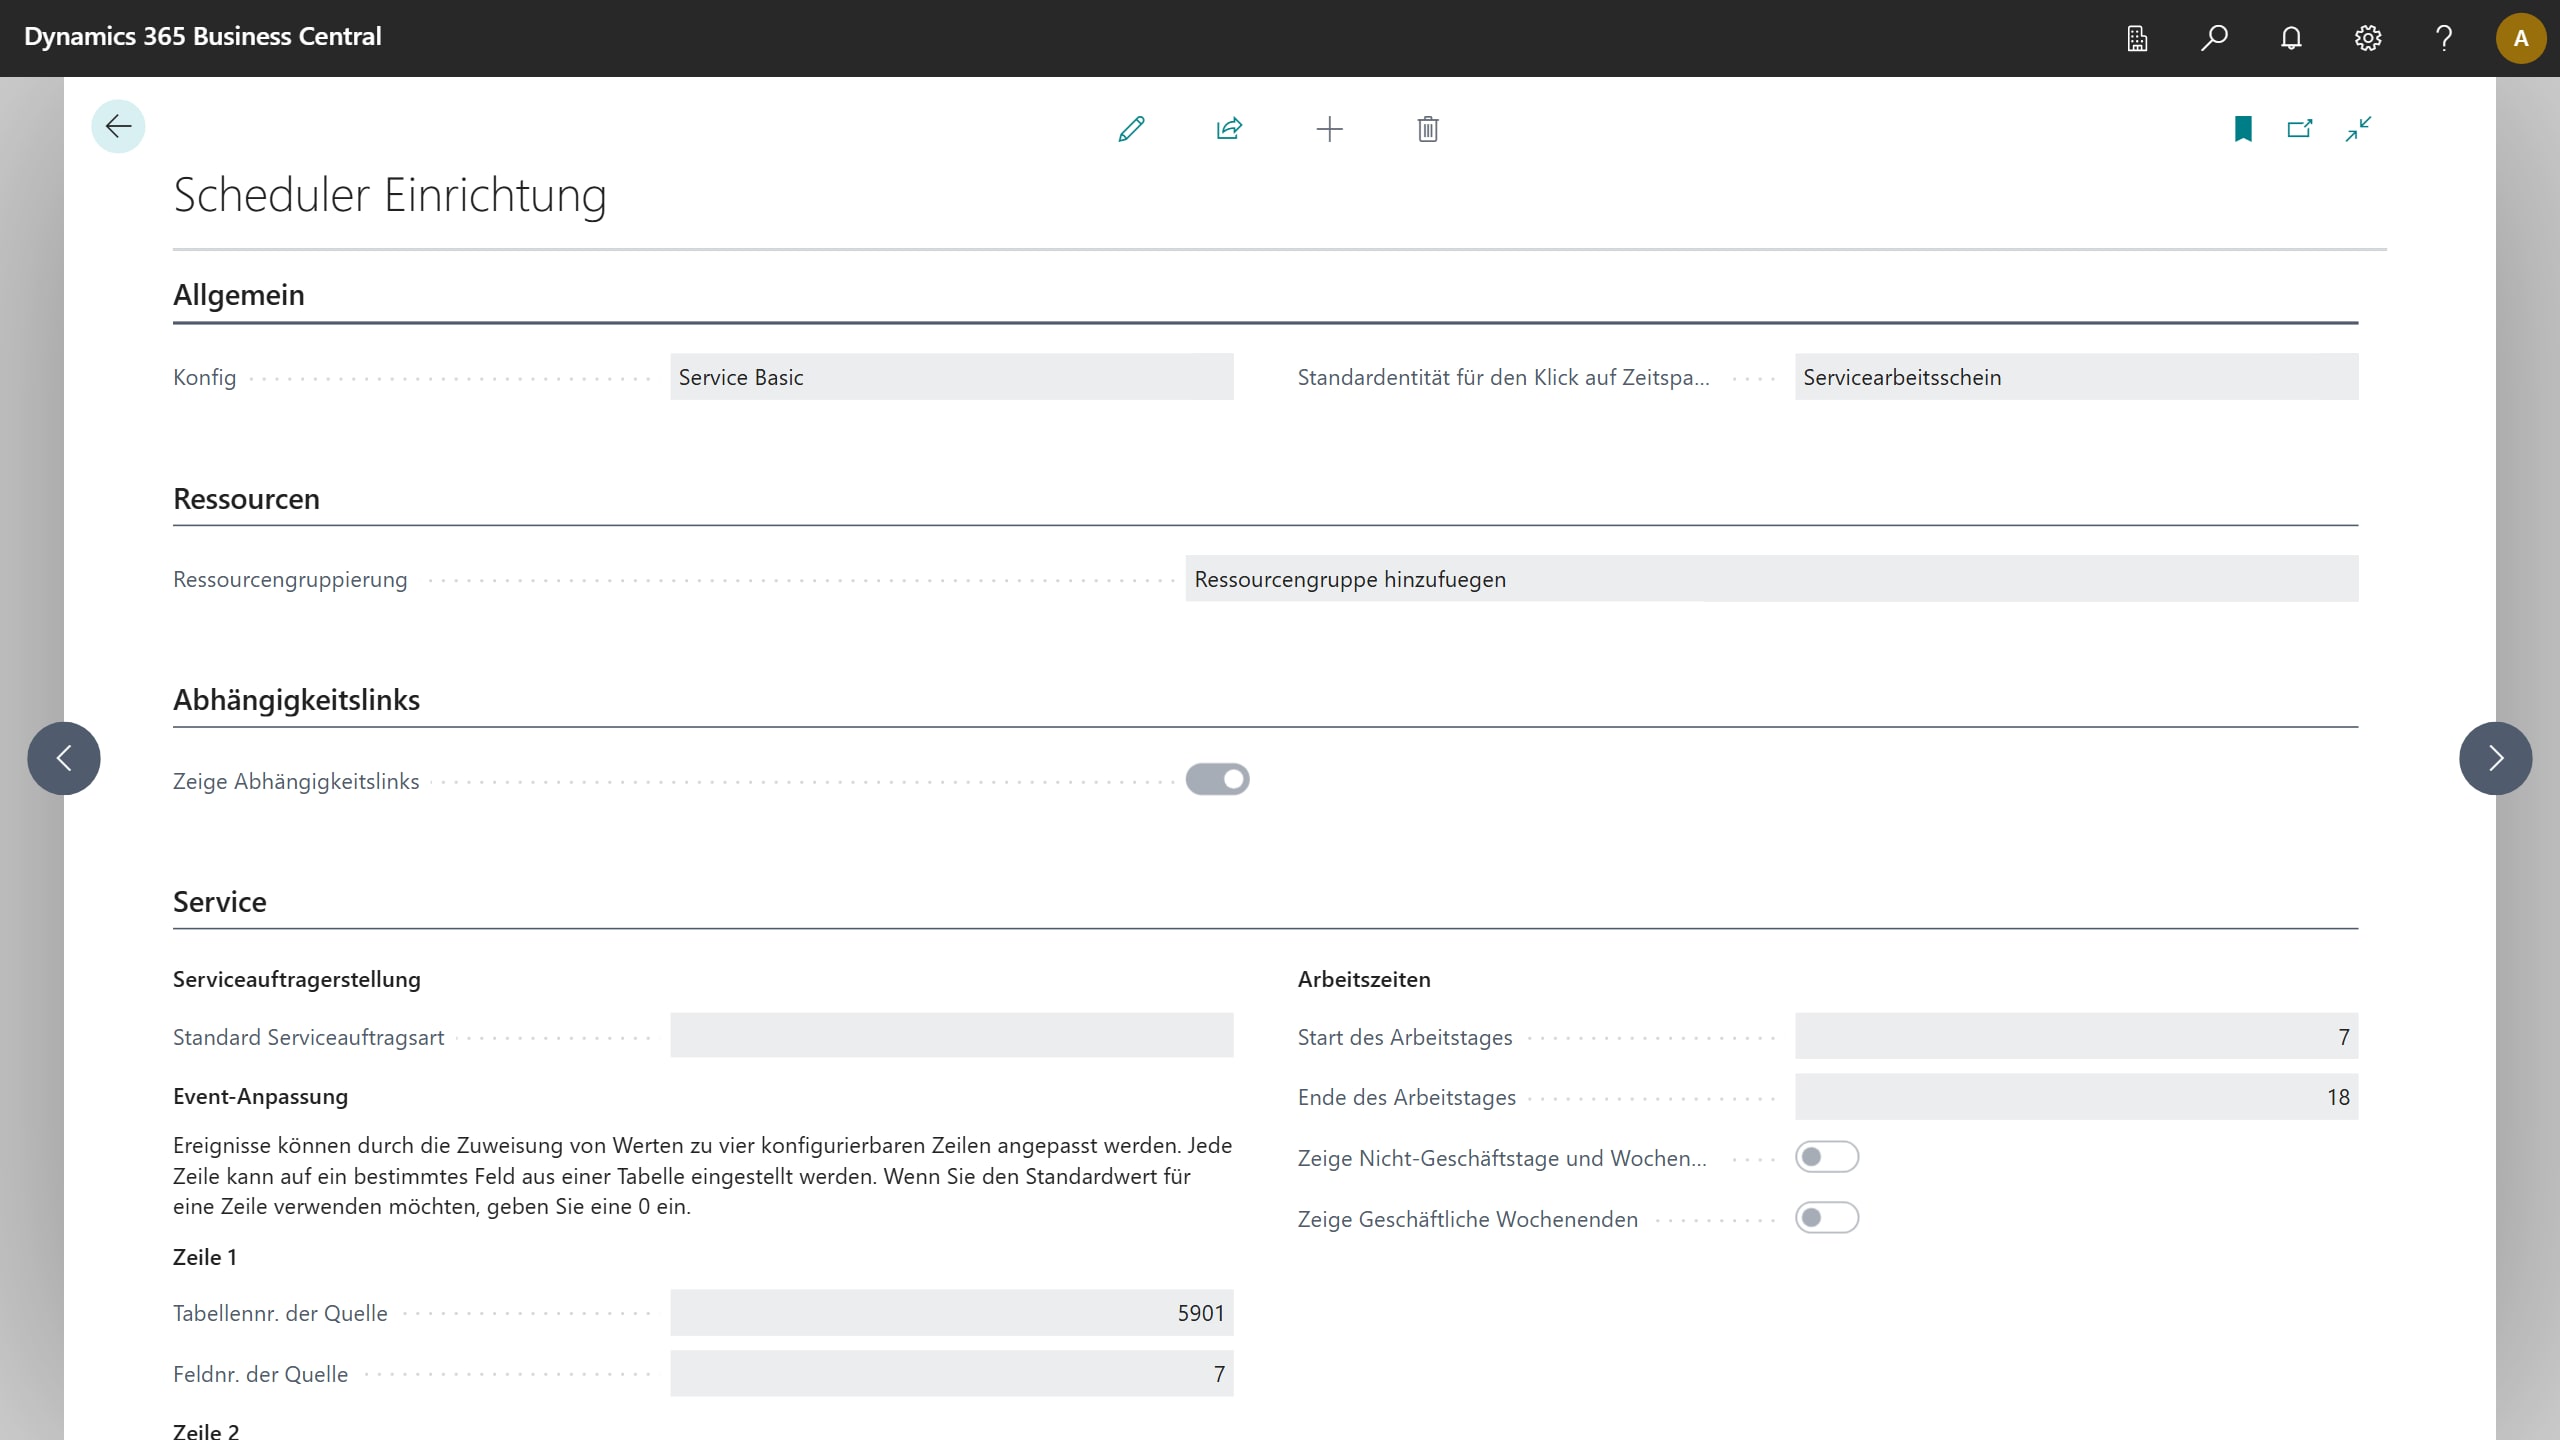Viewport: 2560px width, 1440px height.
Task: Open the company building icon
Action: [x=2137, y=38]
